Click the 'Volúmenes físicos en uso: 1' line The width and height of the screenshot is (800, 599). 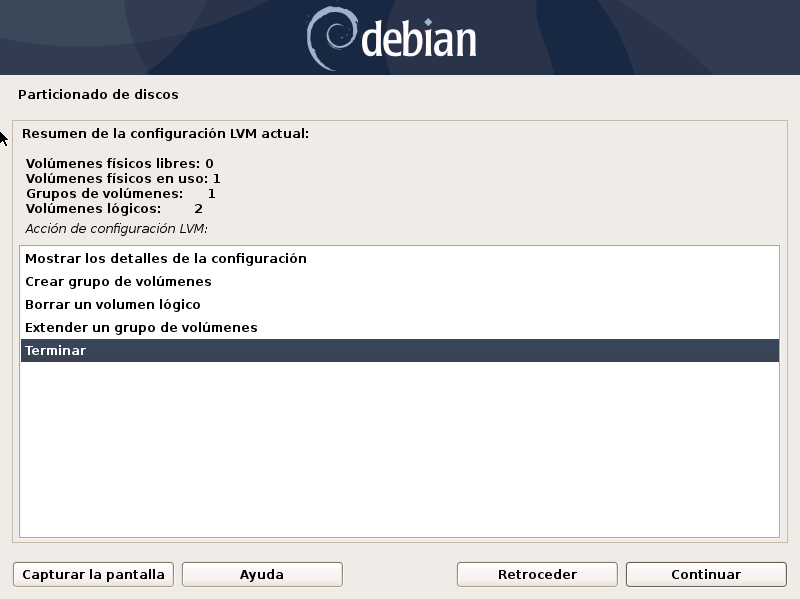tap(123, 178)
